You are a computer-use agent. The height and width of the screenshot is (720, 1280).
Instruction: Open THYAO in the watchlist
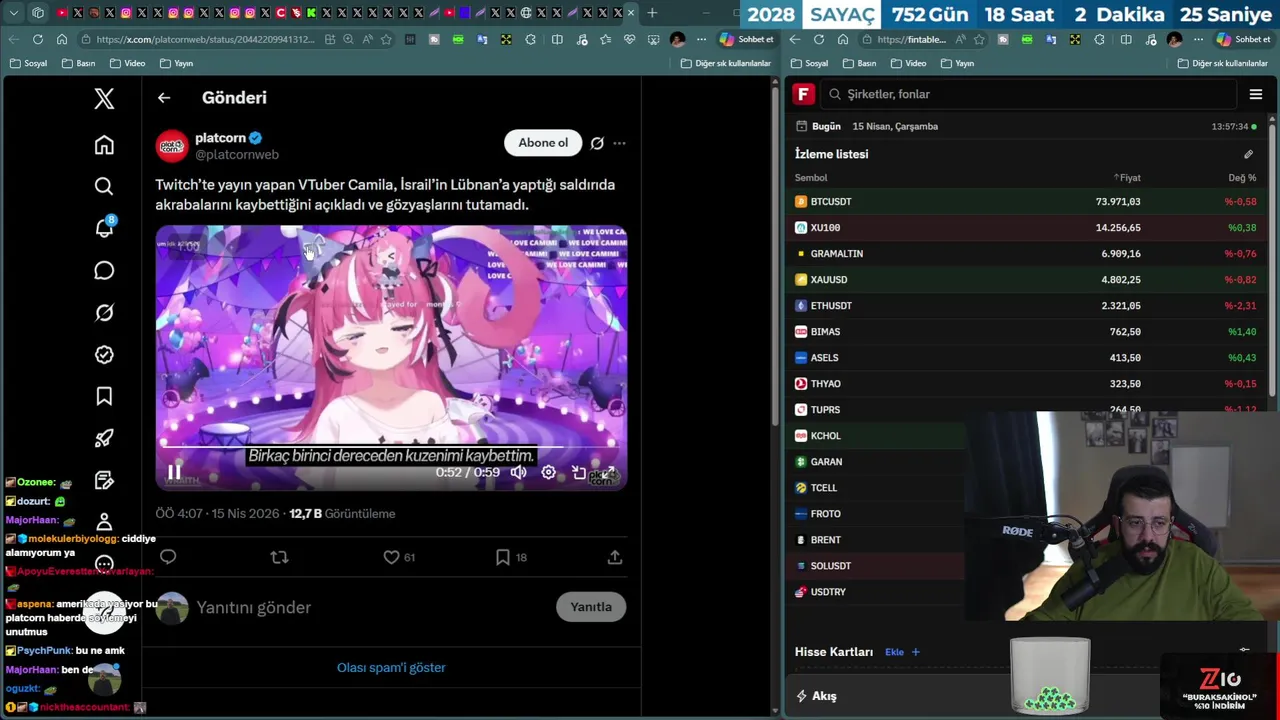[1027, 384]
